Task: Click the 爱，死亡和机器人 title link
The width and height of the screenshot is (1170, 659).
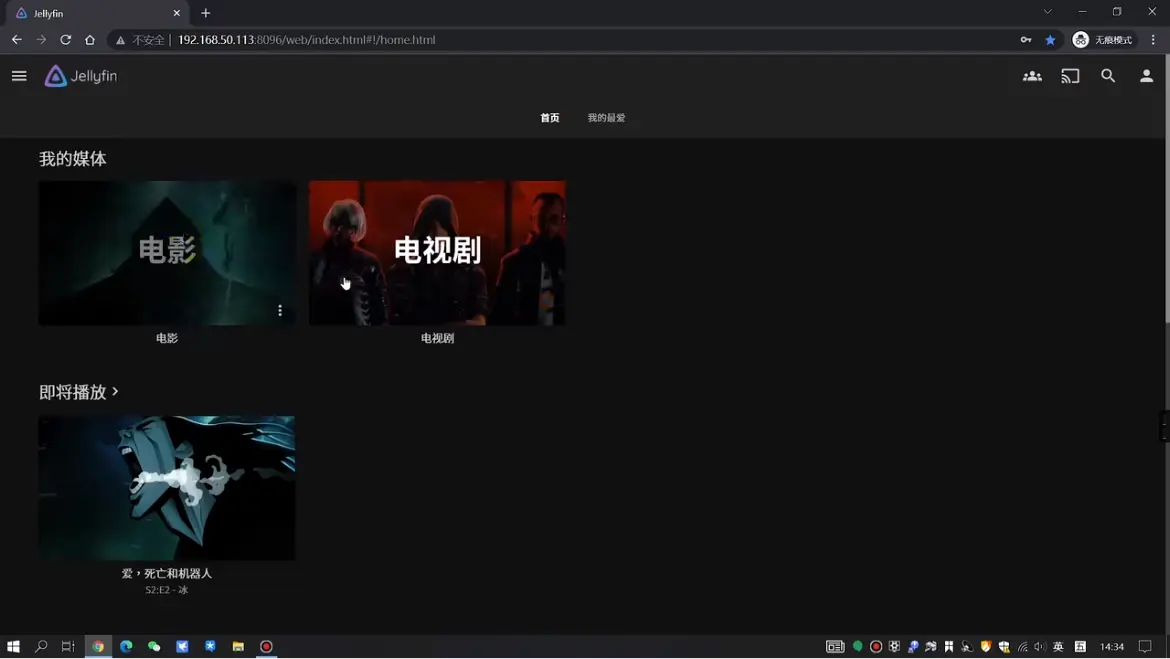Action: pyautogui.click(x=167, y=574)
